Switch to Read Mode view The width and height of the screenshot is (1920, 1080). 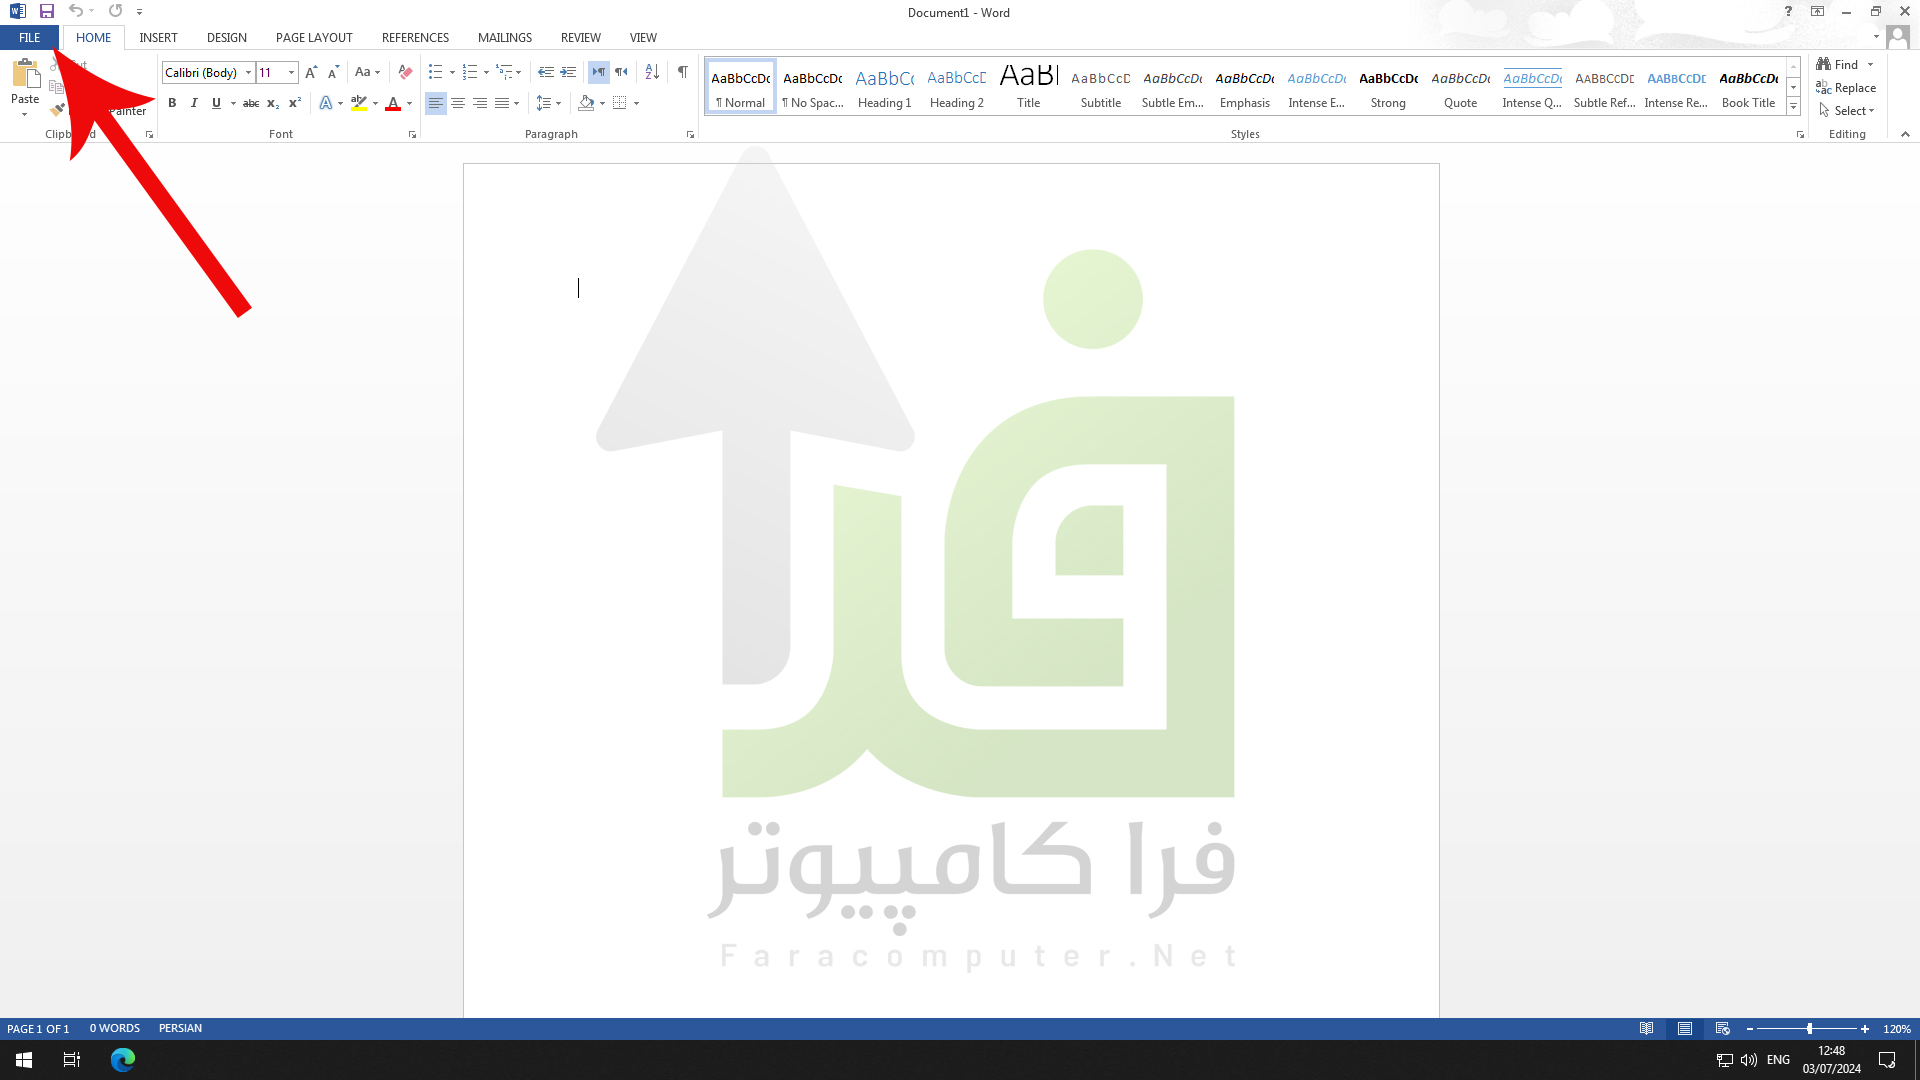(x=1646, y=1029)
